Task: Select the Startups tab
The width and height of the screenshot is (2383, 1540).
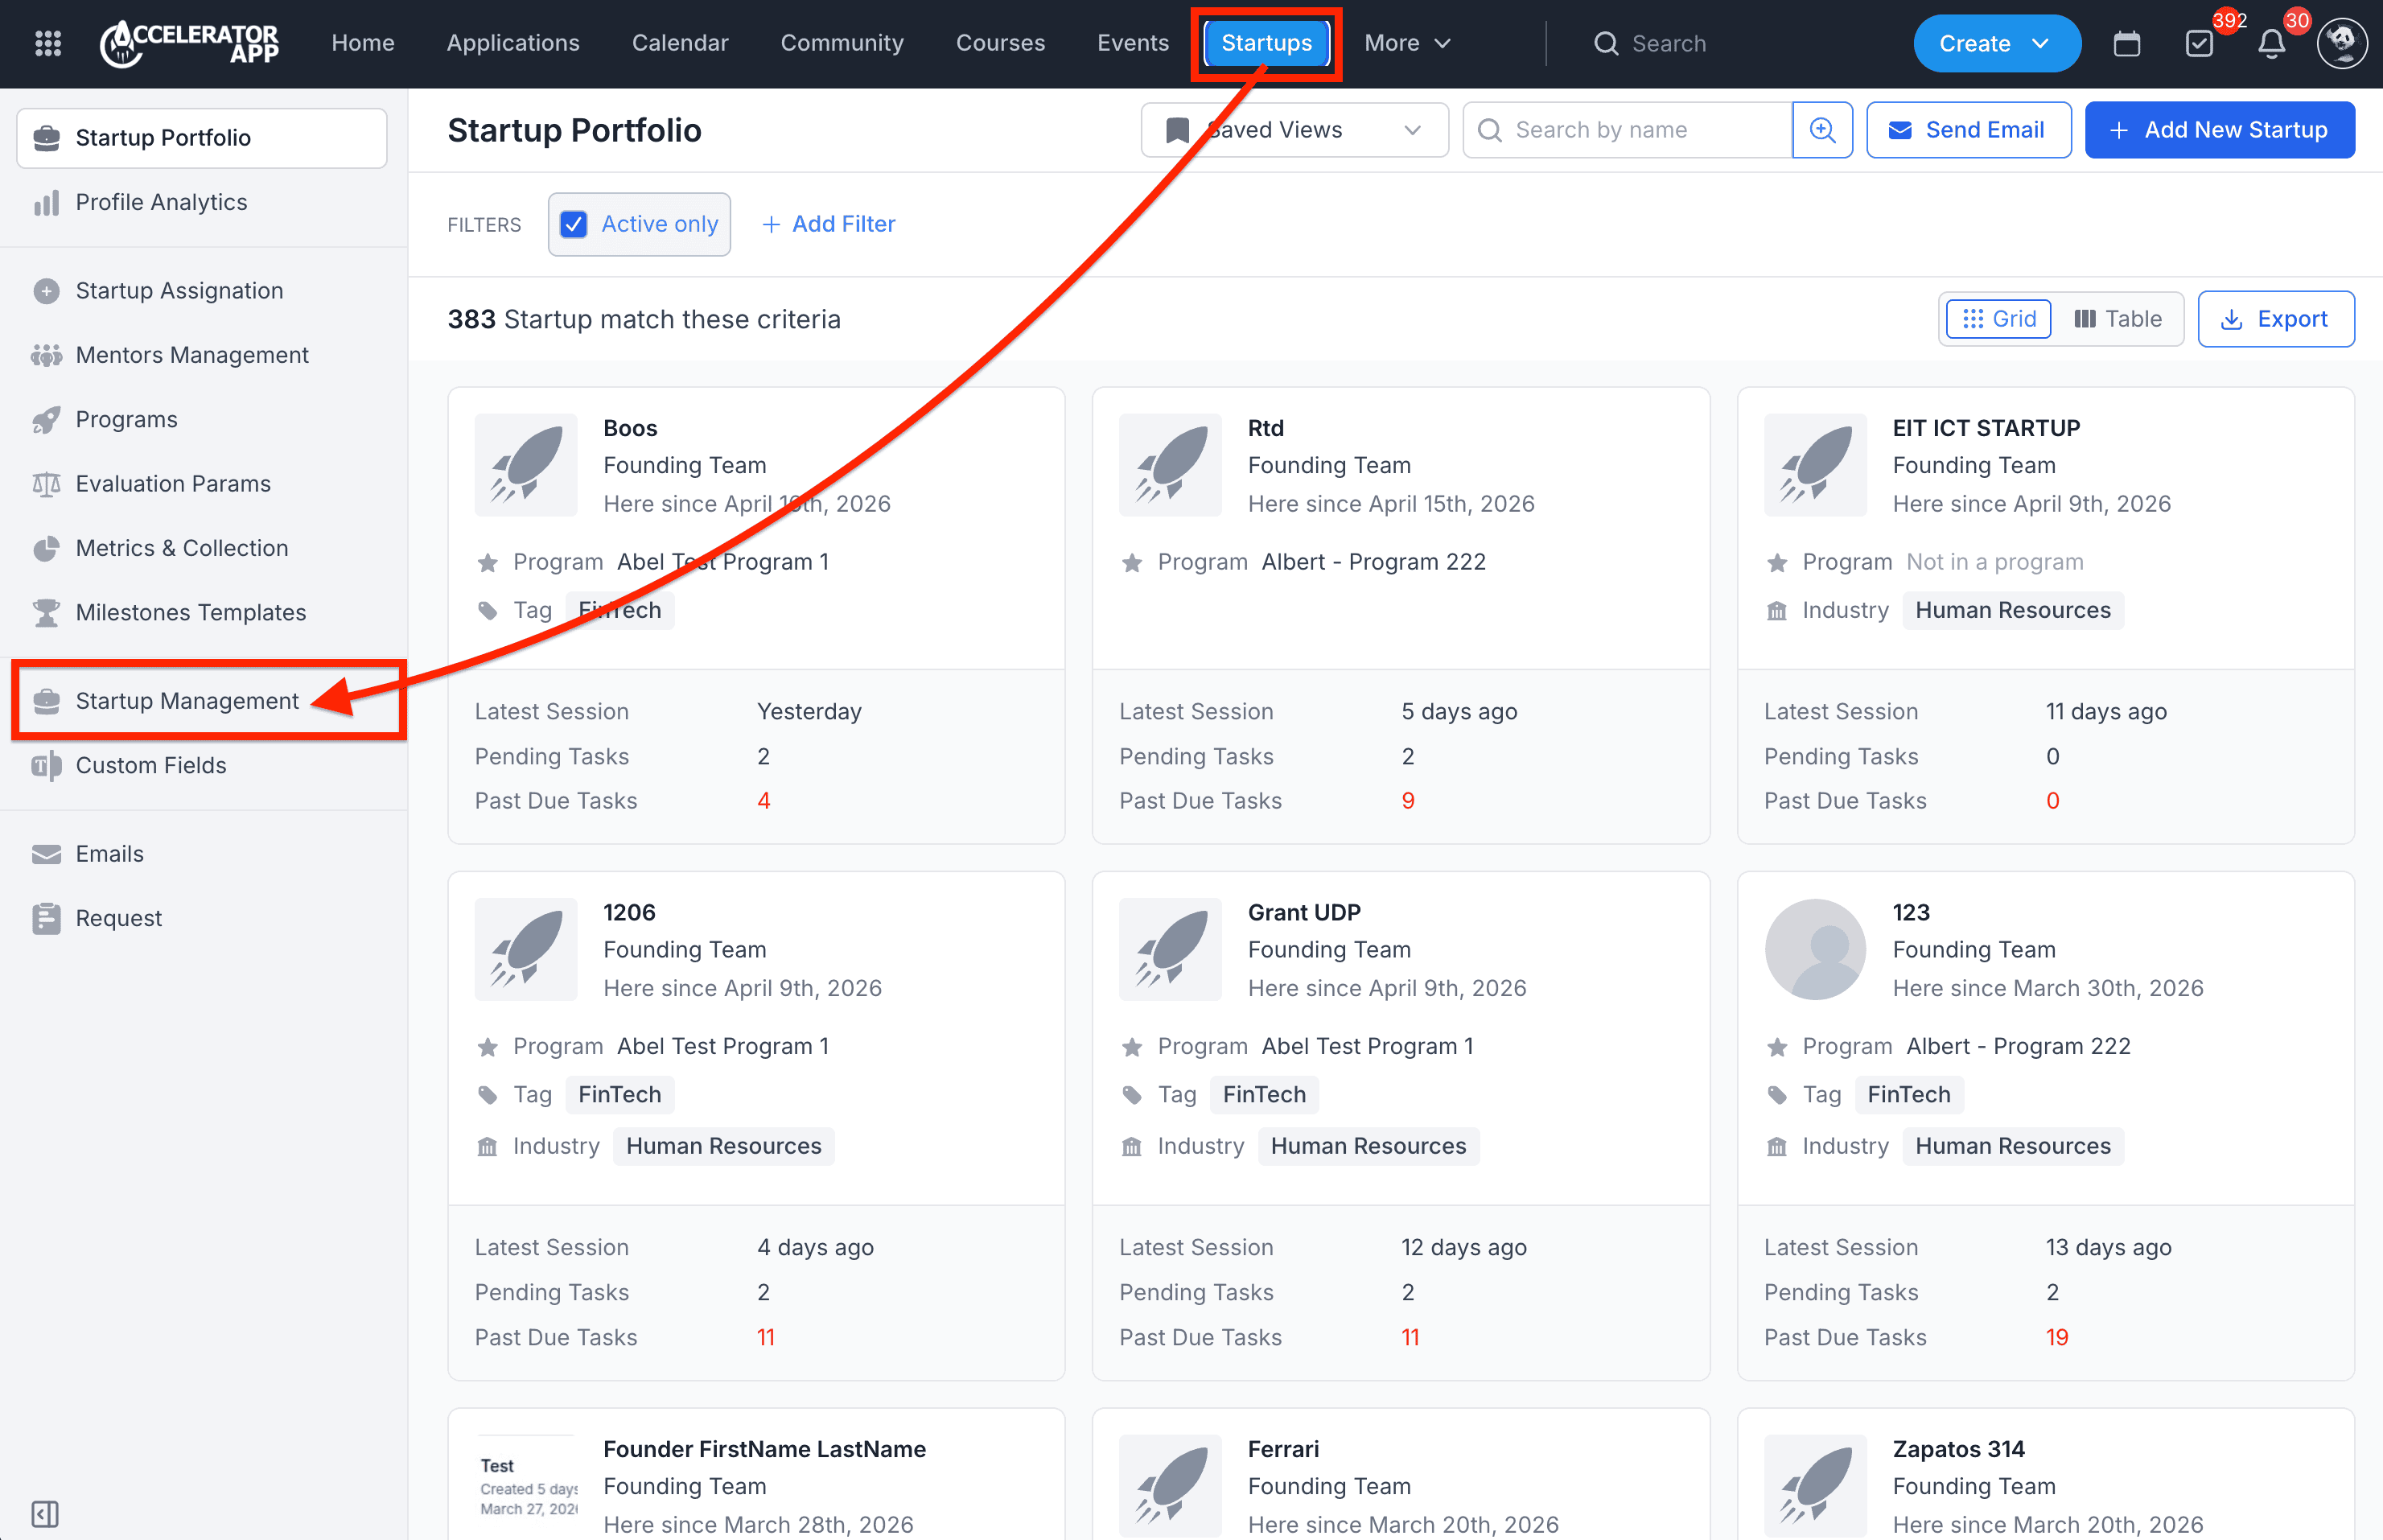Action: click(1266, 43)
